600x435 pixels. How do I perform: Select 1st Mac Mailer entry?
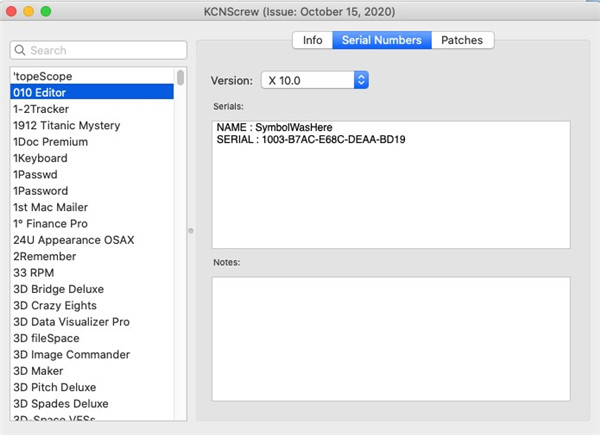click(x=92, y=207)
